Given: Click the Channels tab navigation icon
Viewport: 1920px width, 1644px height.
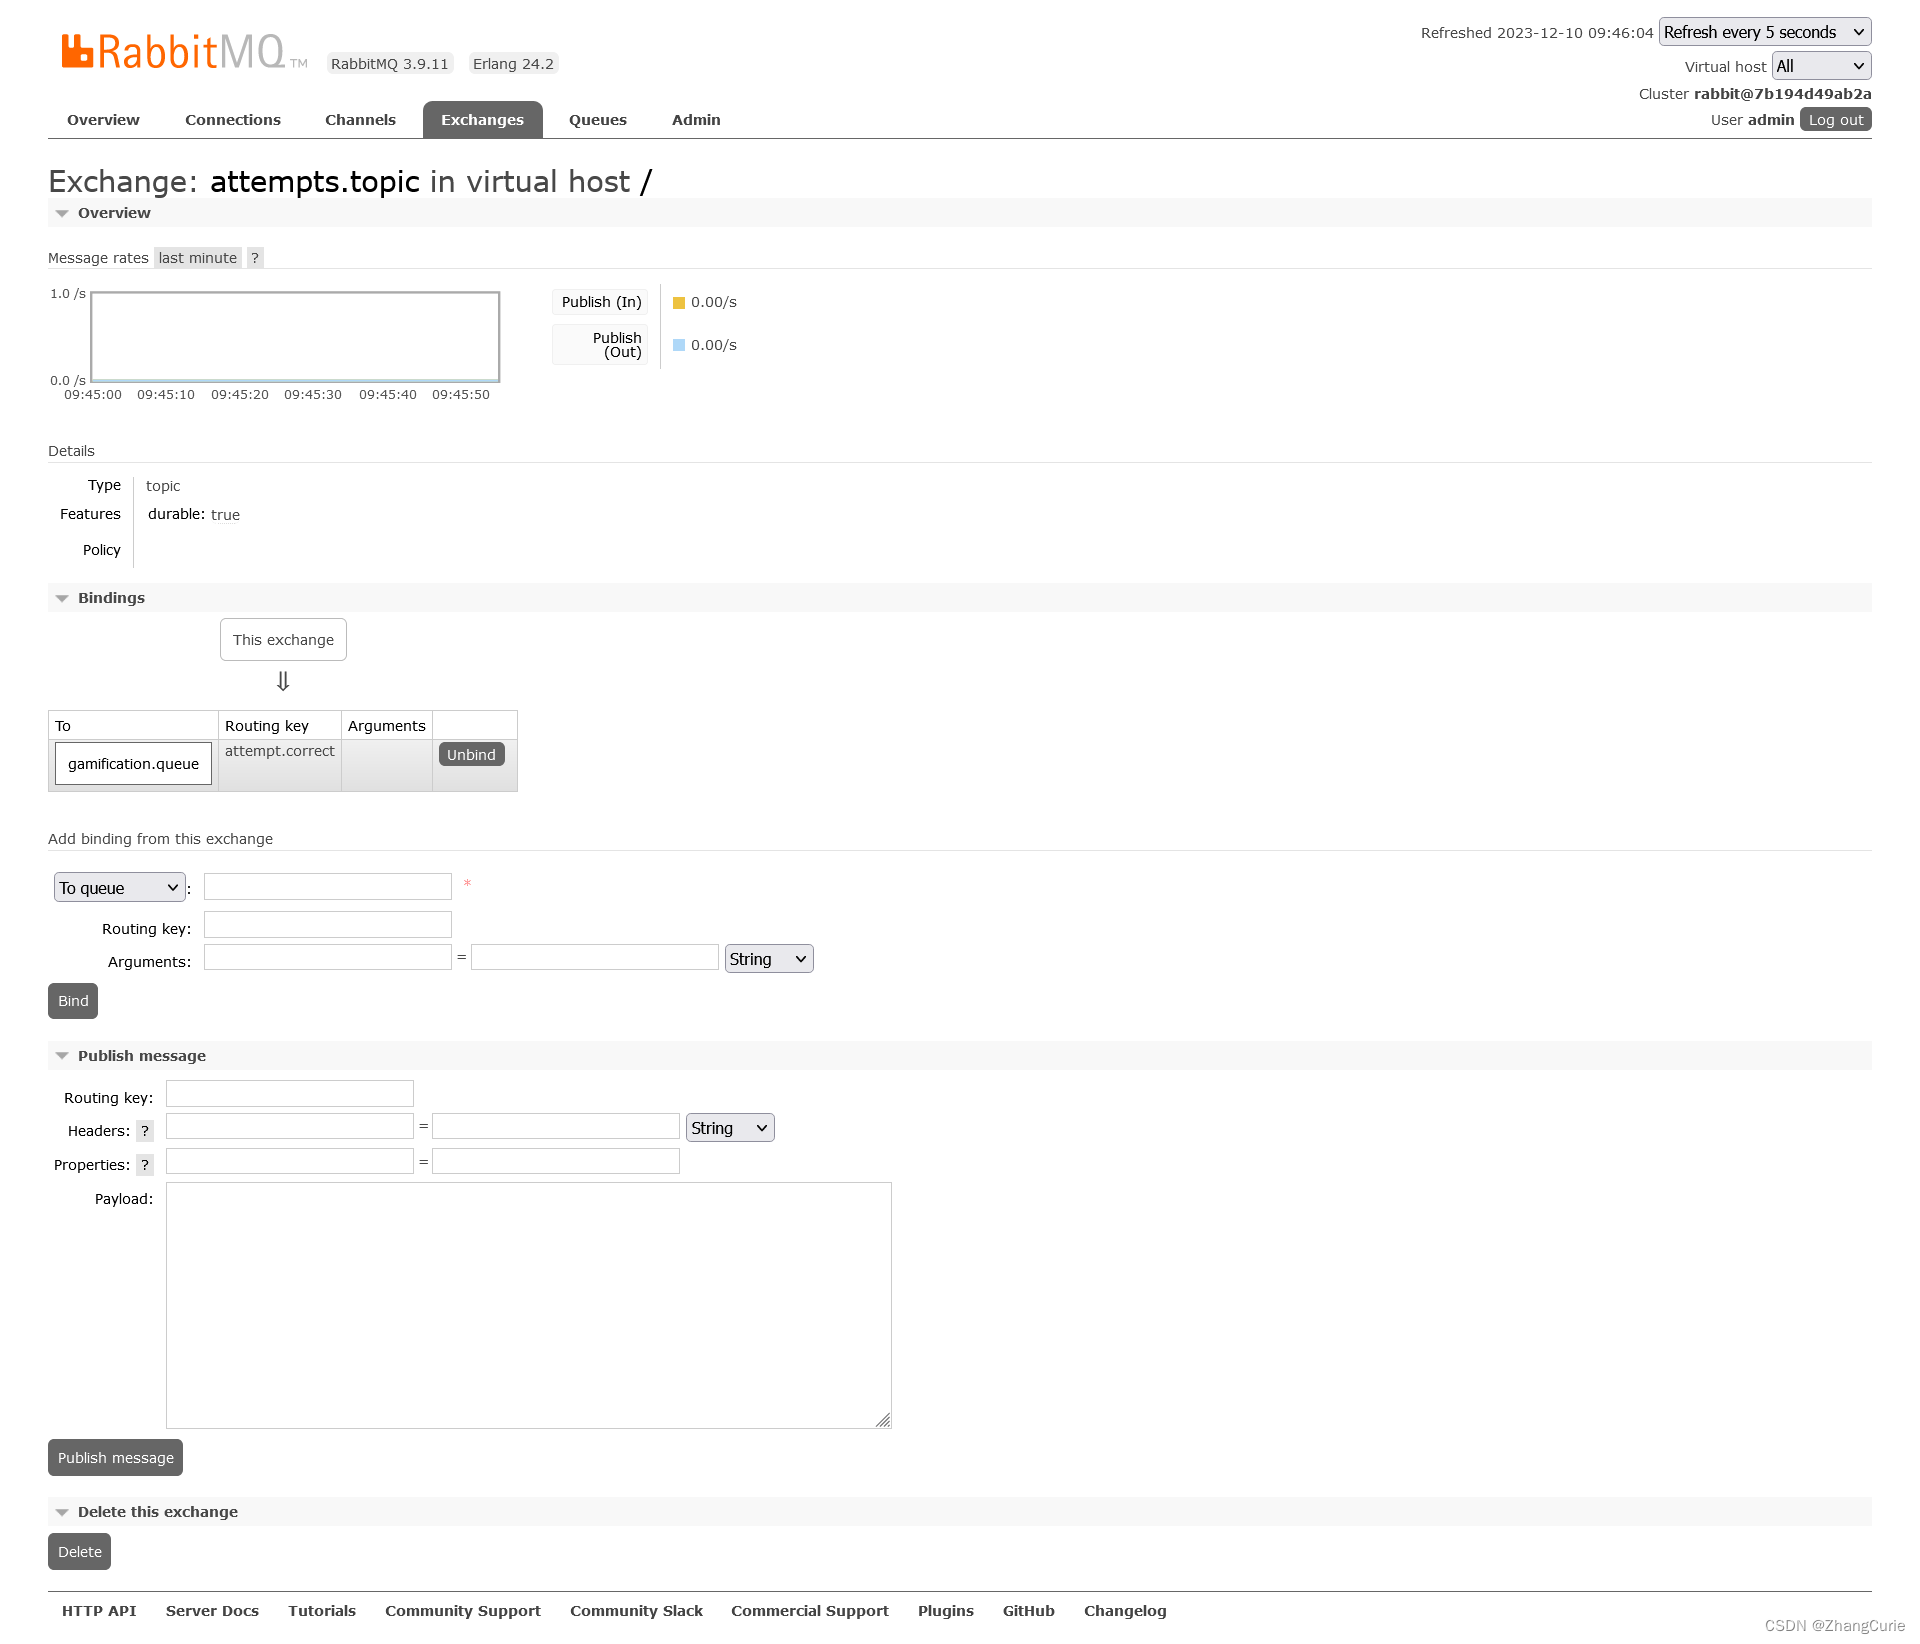Looking at the screenshot, I should click(361, 119).
